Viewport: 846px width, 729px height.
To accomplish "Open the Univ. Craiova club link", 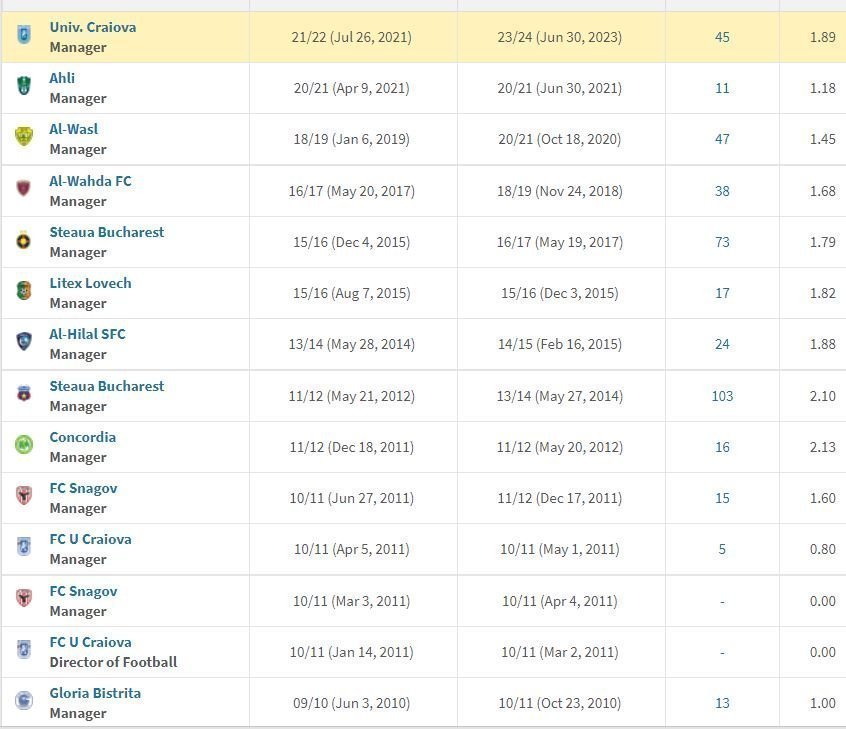I will point(93,27).
